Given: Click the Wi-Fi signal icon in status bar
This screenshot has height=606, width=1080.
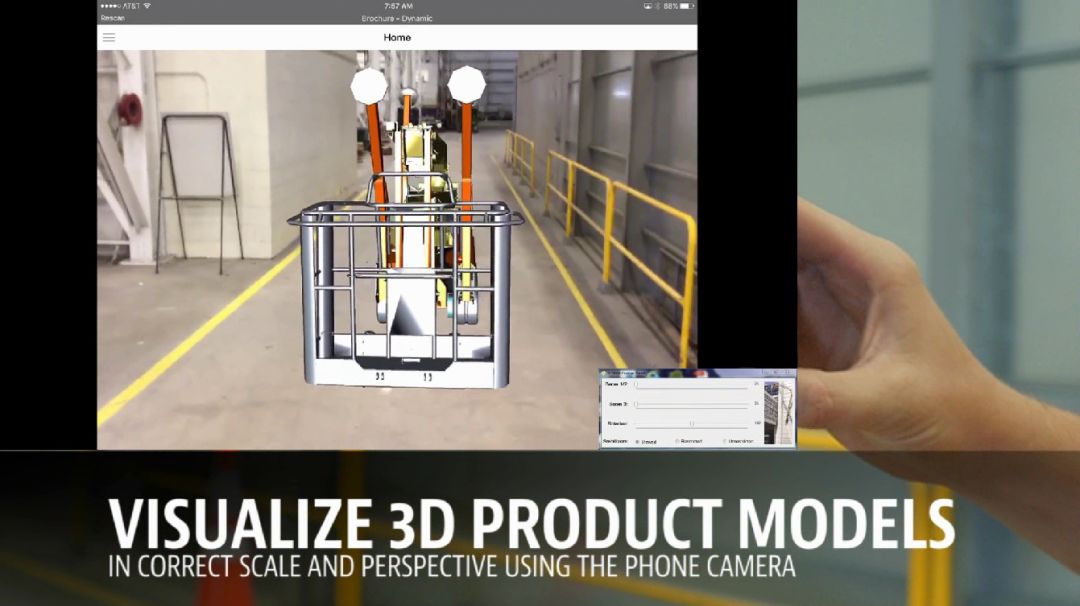Looking at the screenshot, I should (147, 6).
